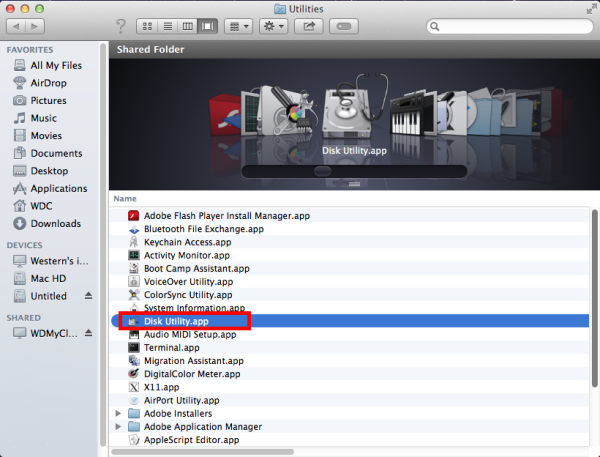Click the red Flash cover flow thumbnail
This screenshot has width=600, height=457.
pos(225,117)
